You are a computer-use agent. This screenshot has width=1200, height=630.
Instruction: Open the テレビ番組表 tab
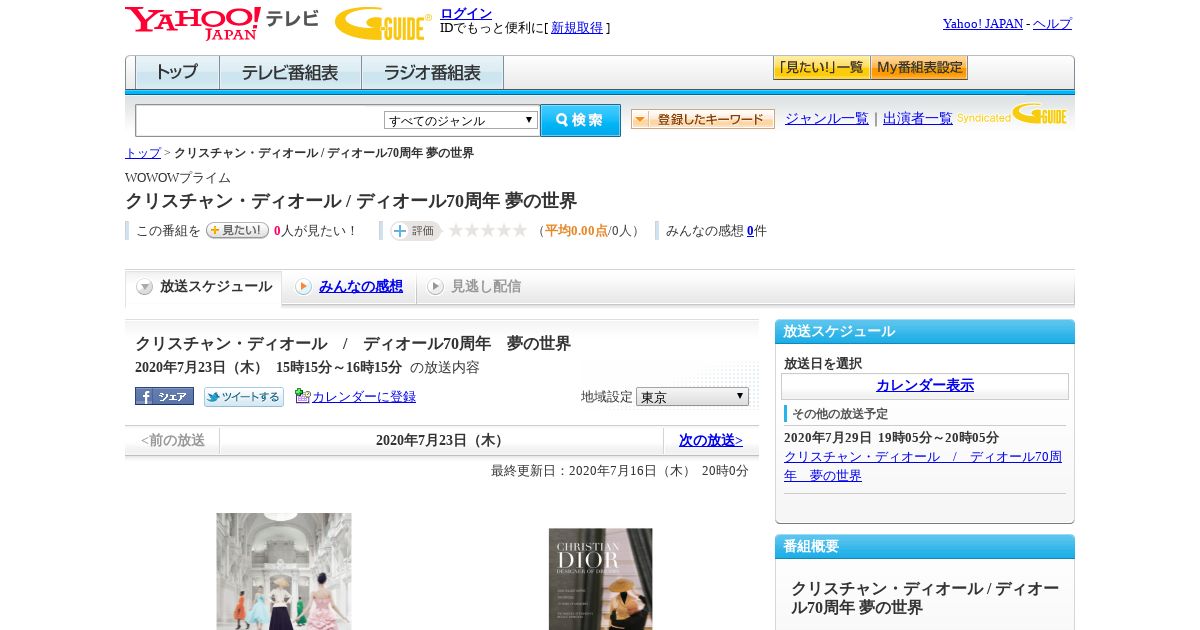point(290,73)
